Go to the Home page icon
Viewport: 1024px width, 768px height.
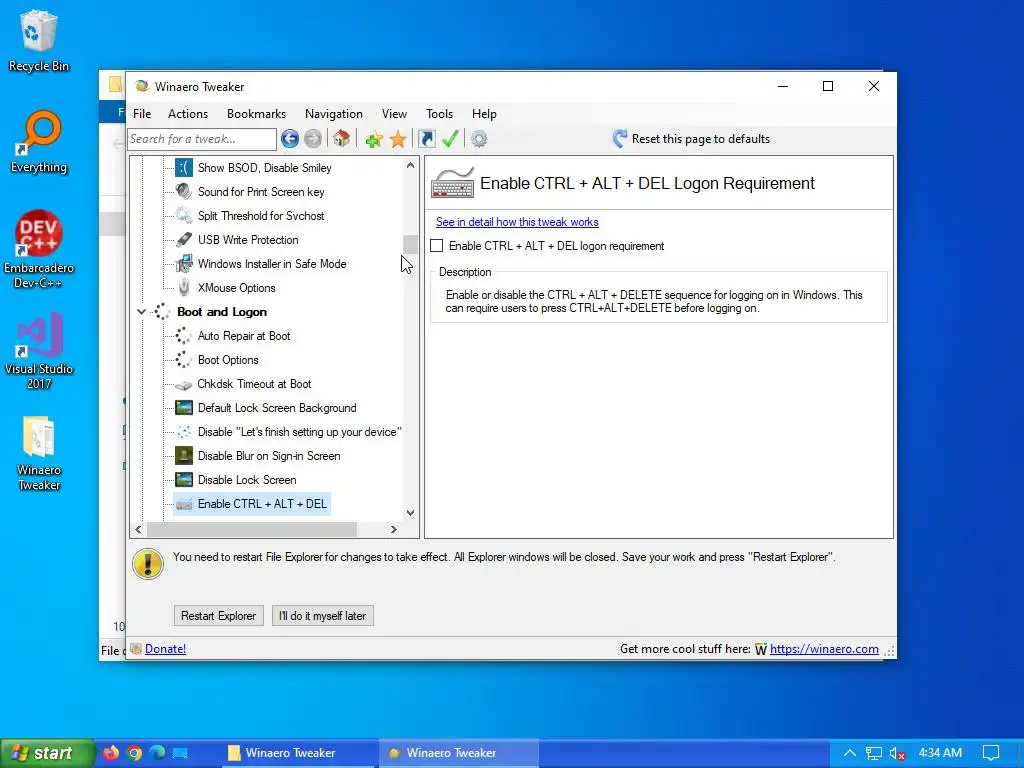342,138
